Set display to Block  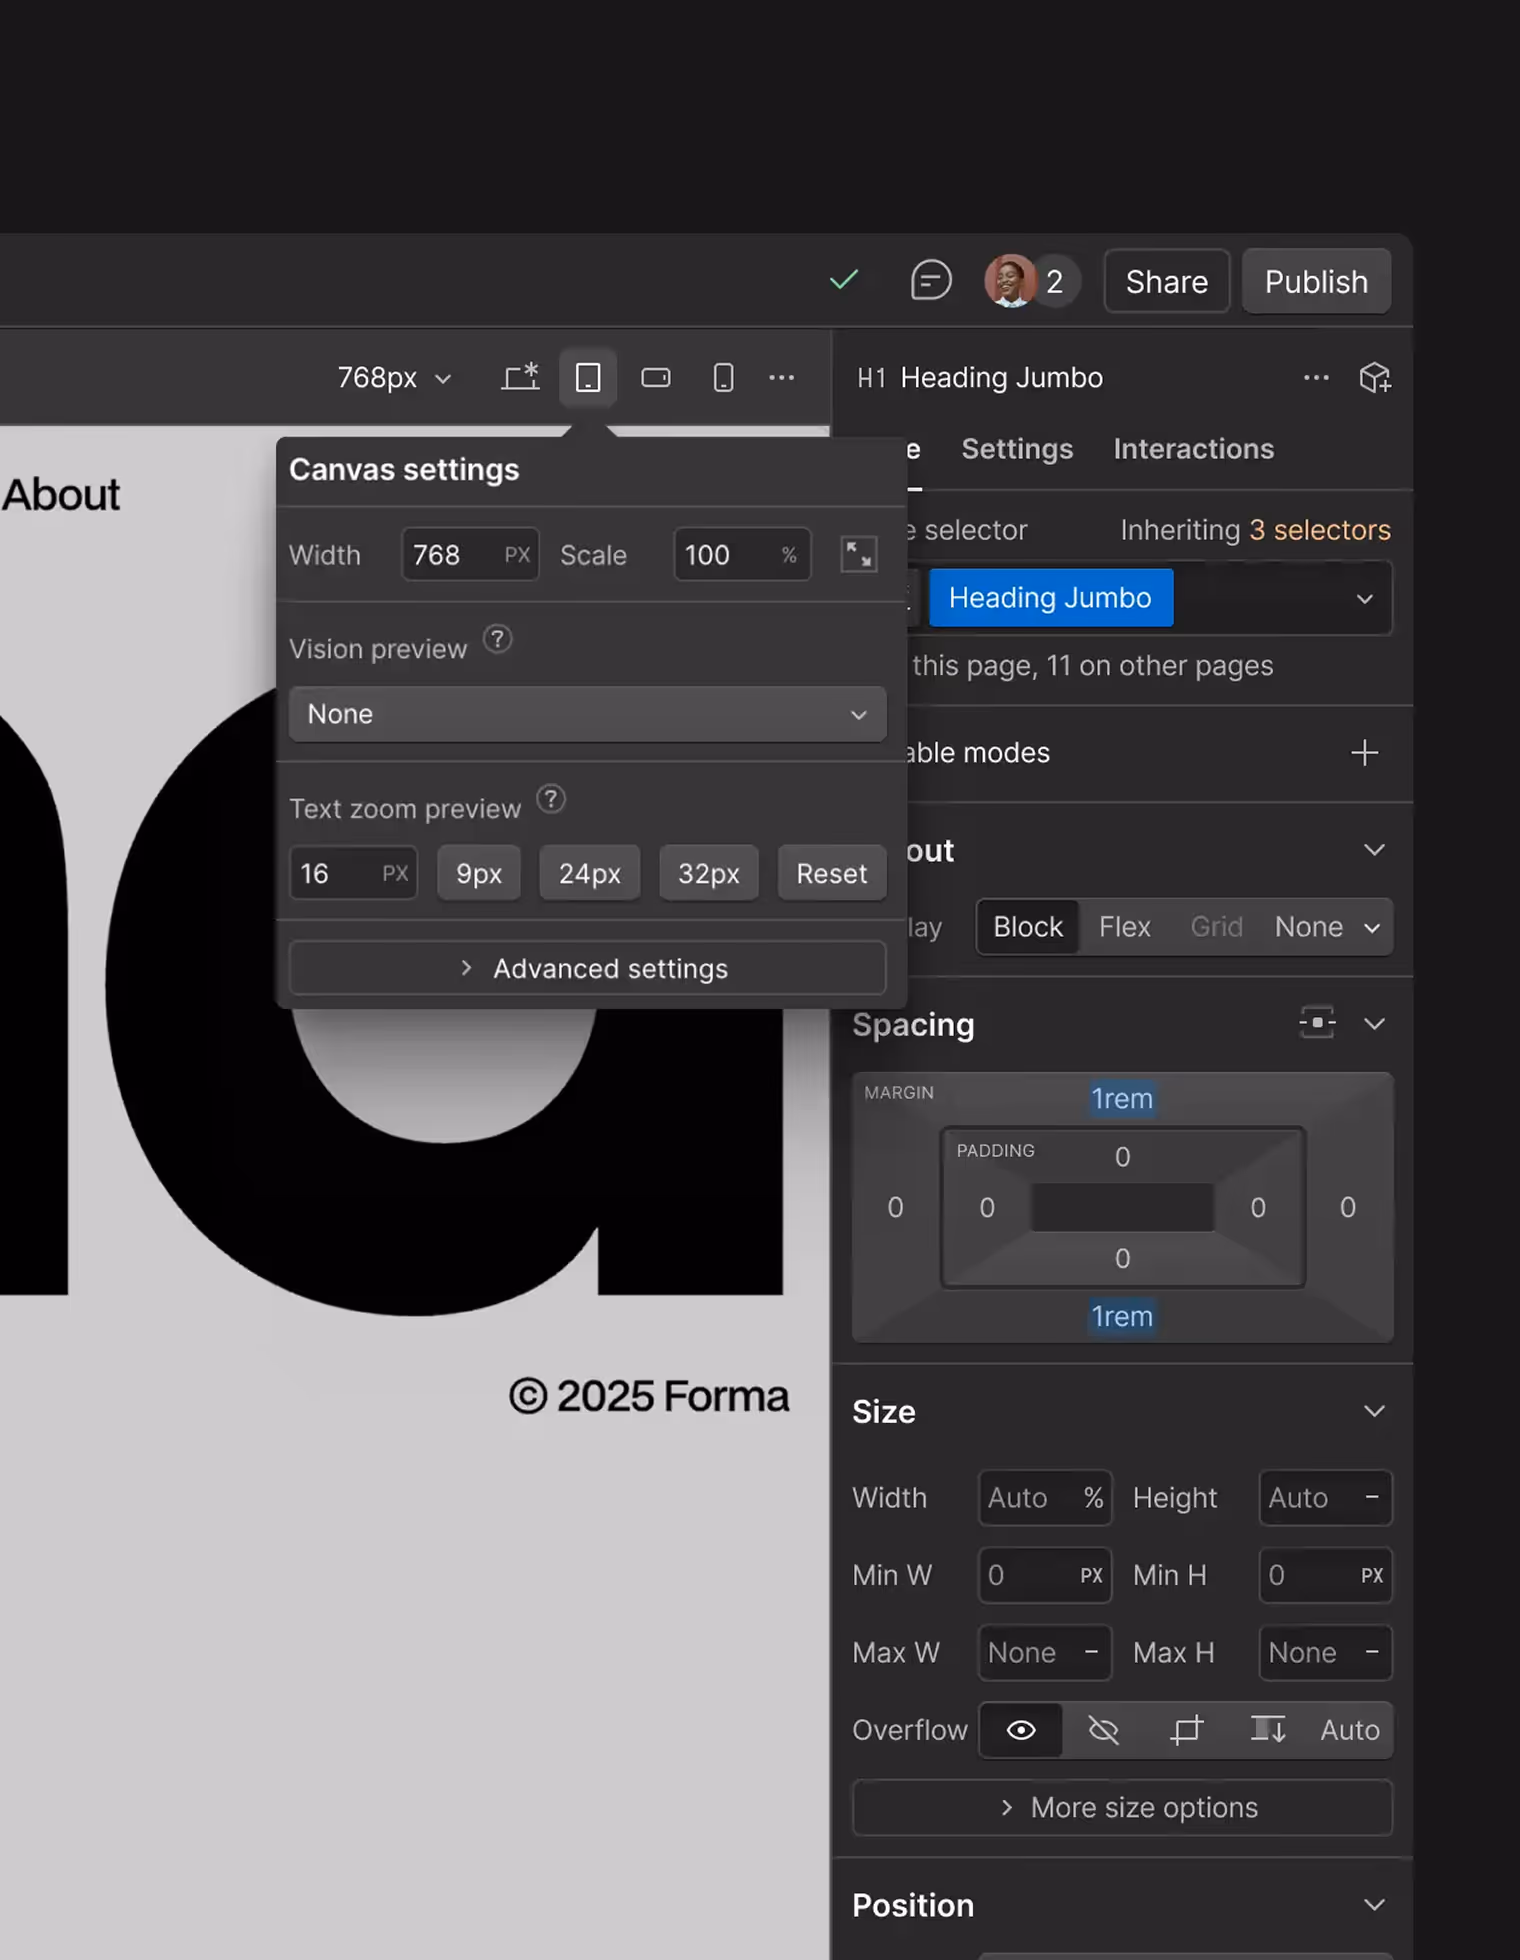1028,927
